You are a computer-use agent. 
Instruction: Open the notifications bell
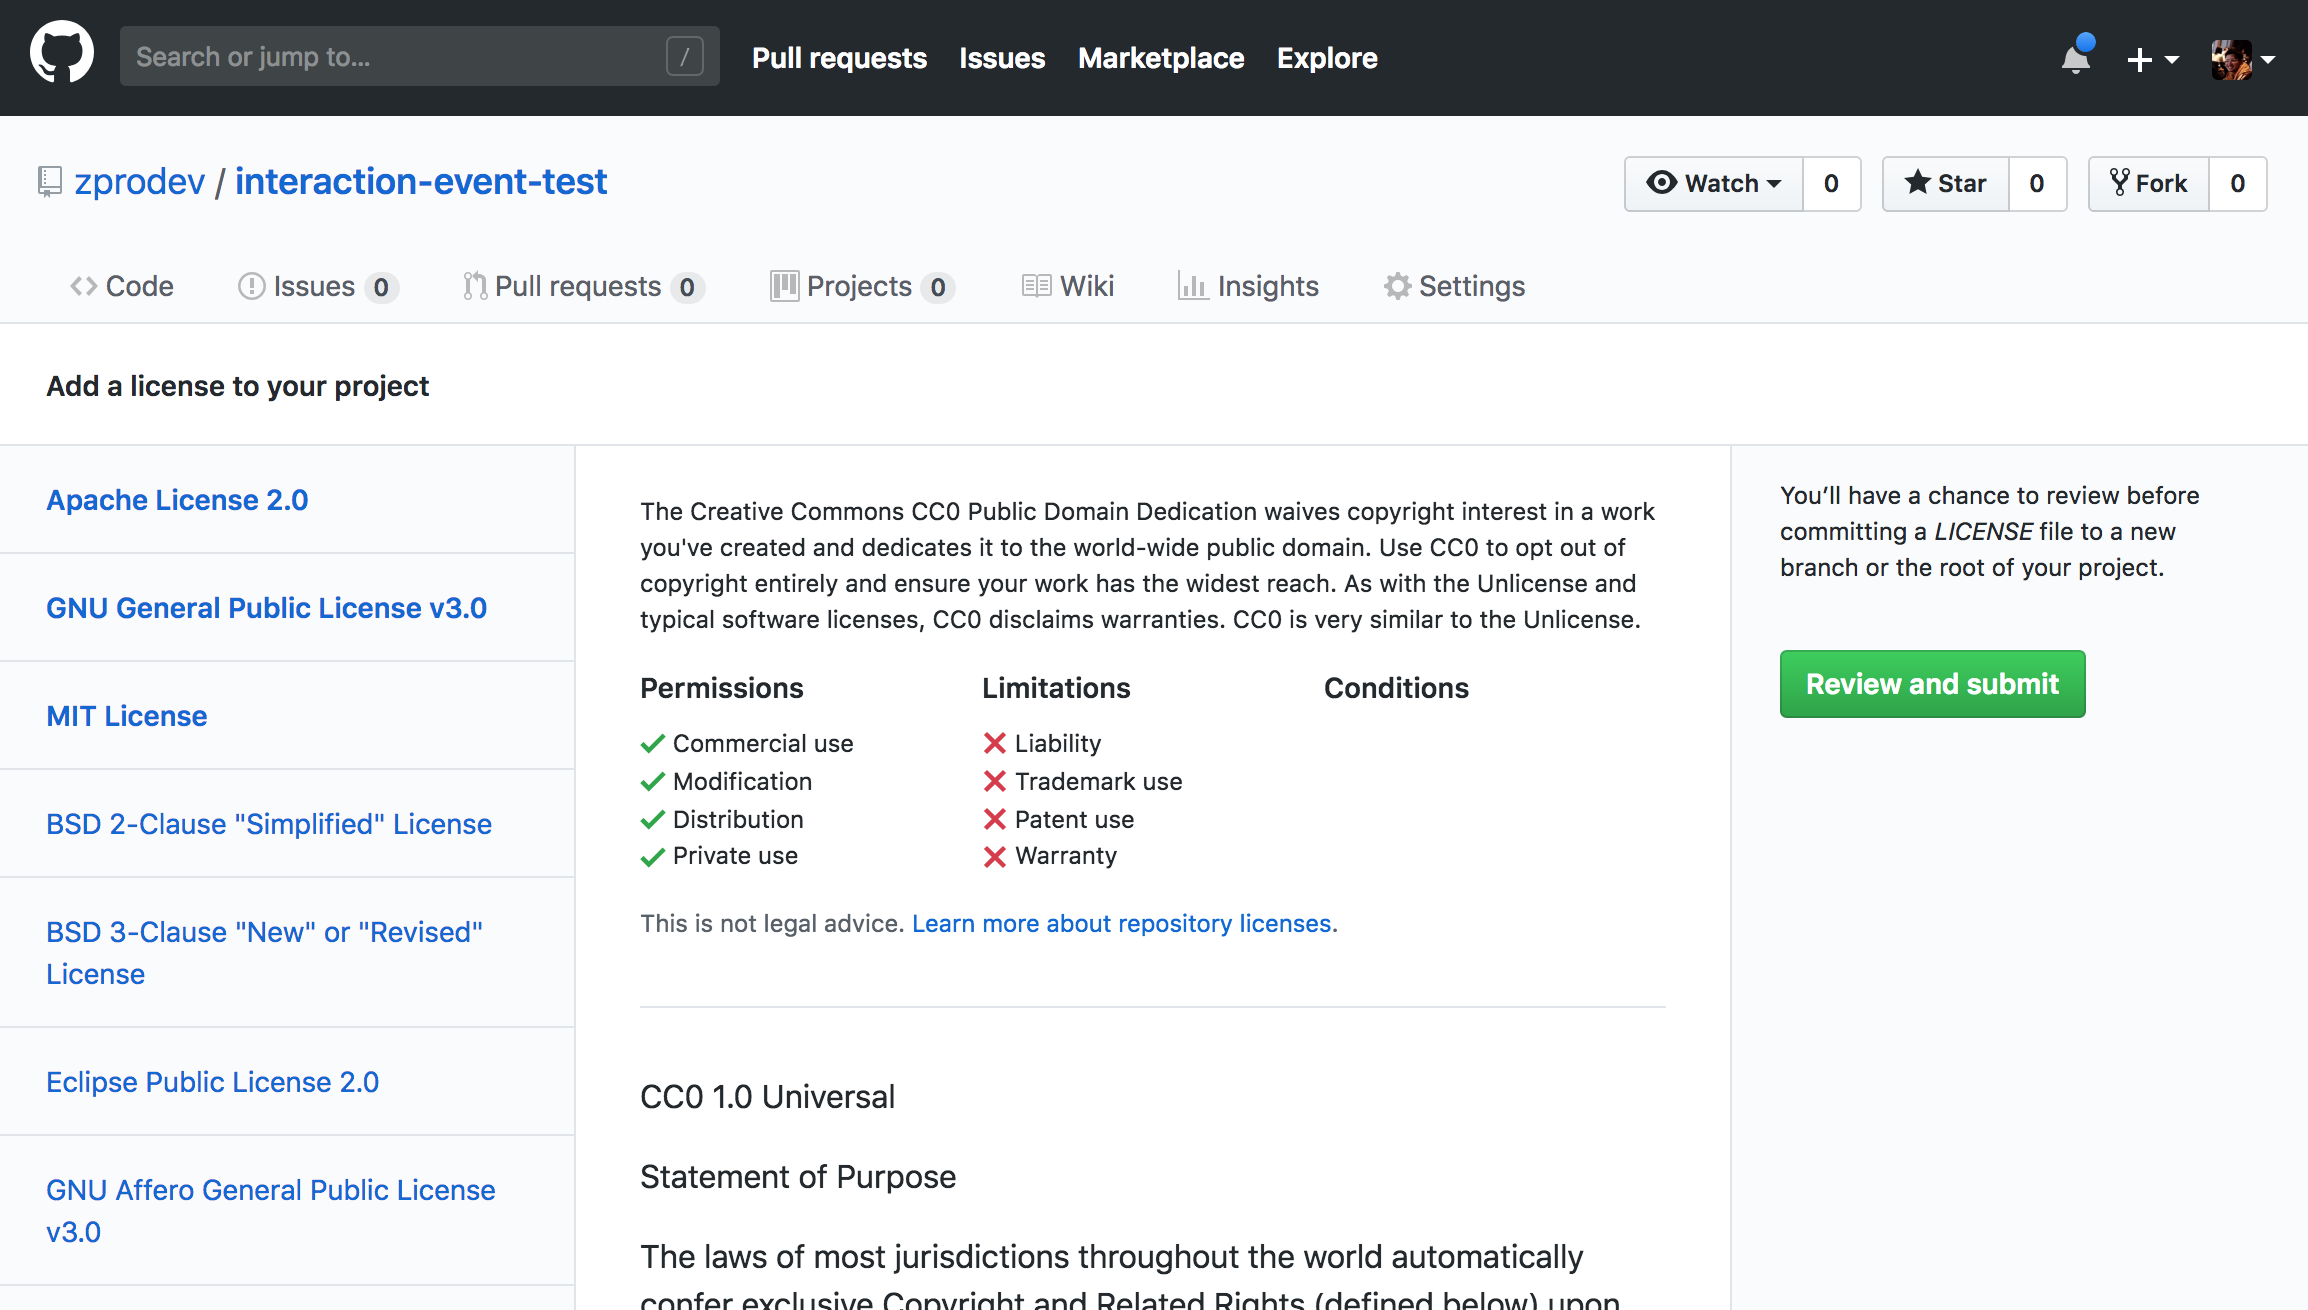2076,59
